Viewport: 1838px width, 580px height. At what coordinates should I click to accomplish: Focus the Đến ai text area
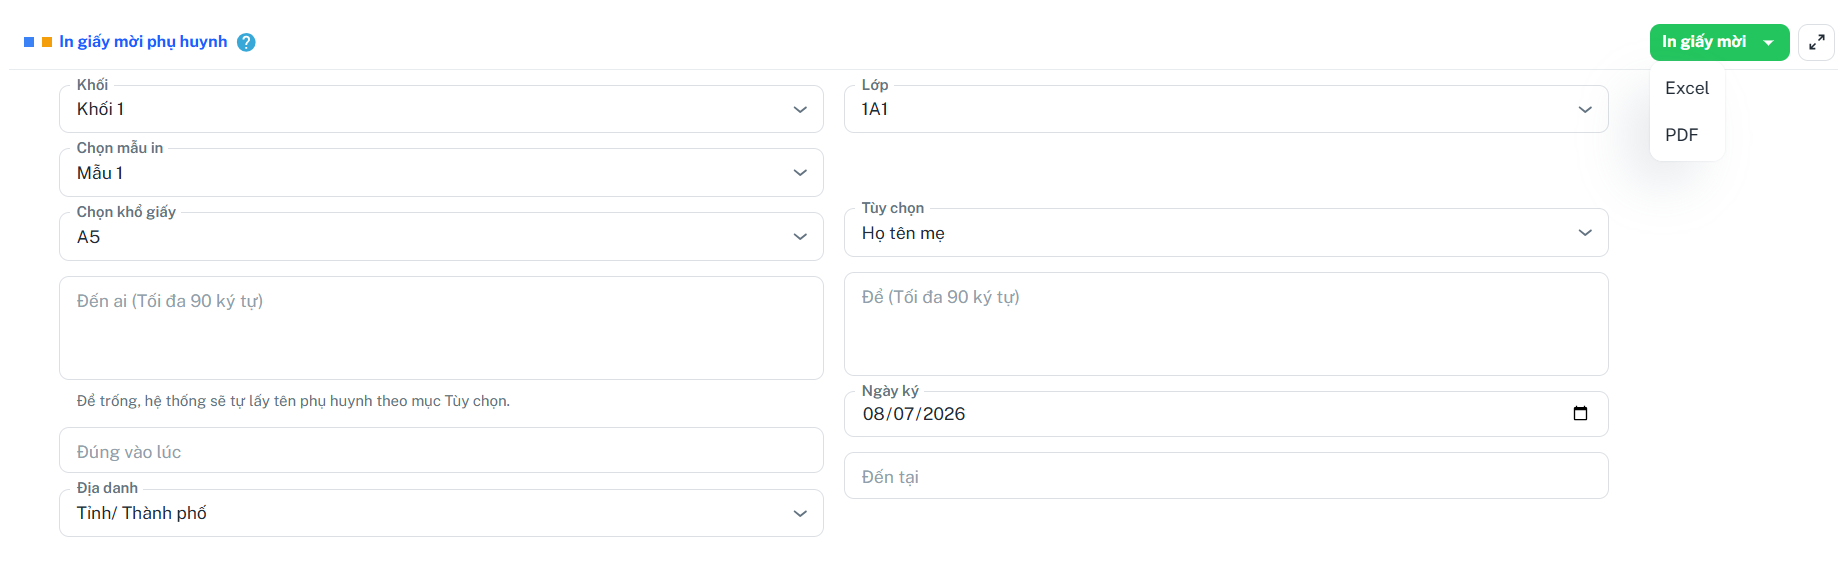coord(441,328)
